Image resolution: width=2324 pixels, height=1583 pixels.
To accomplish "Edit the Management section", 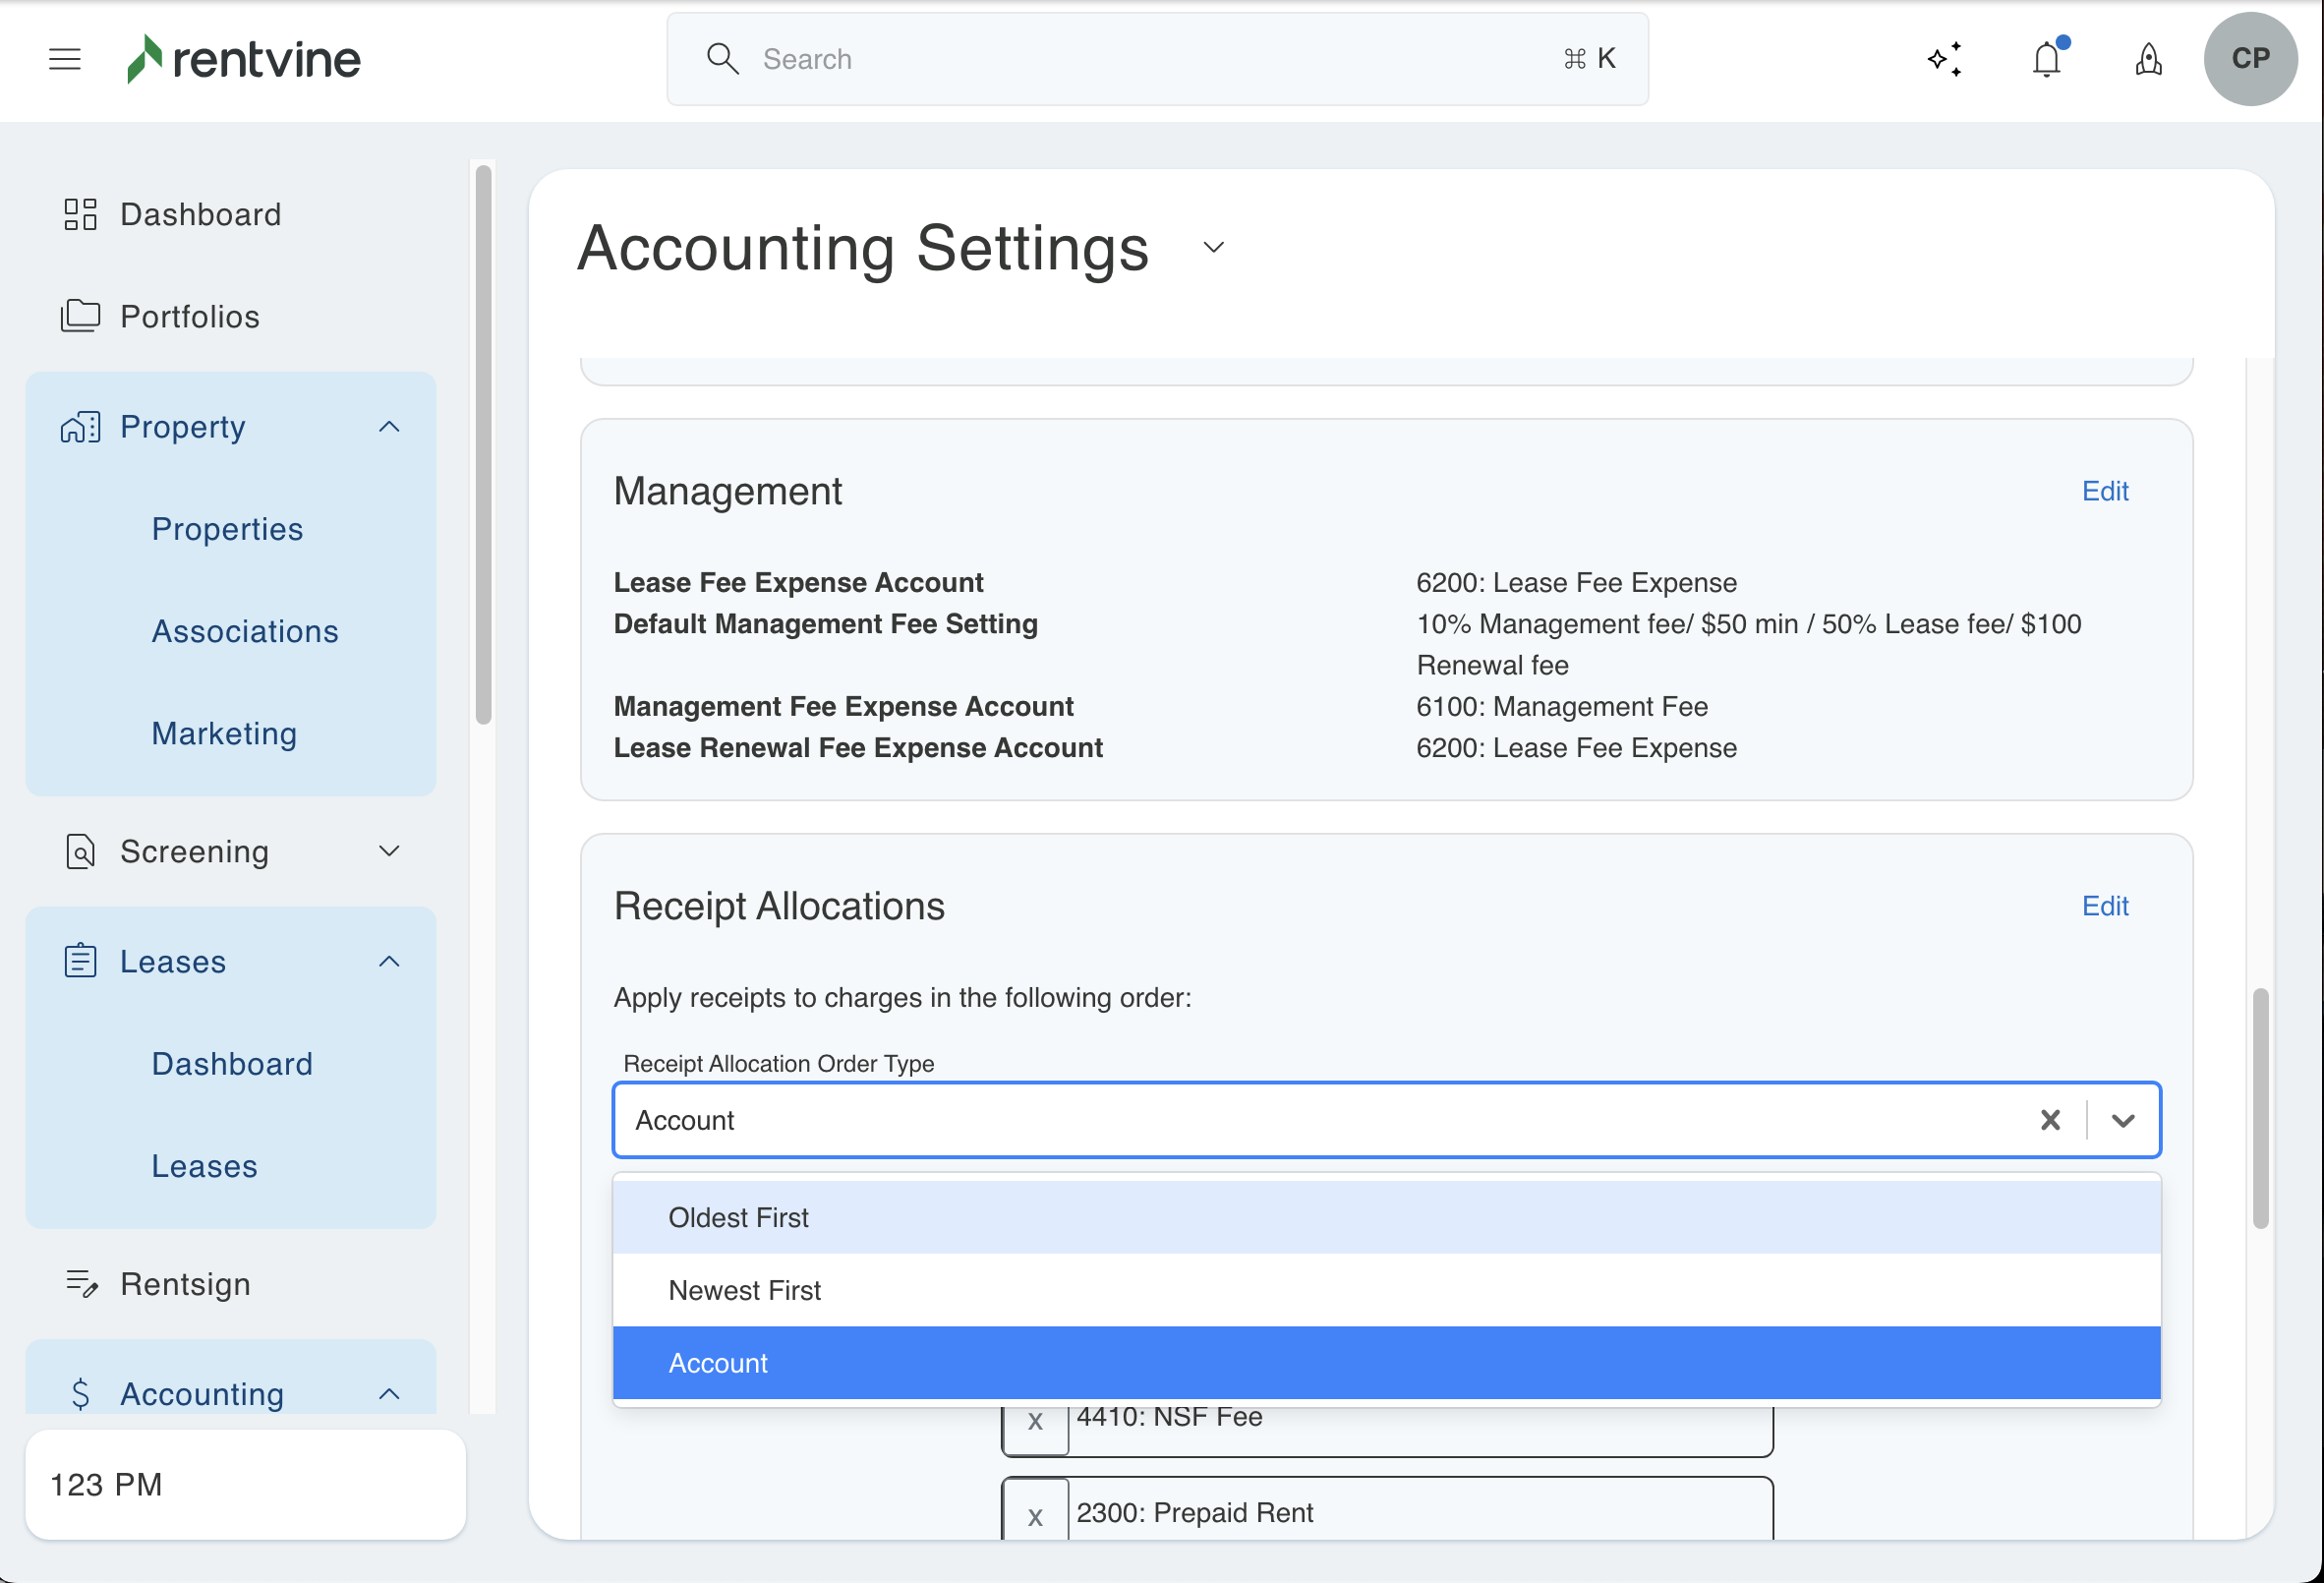I will (x=2105, y=491).
